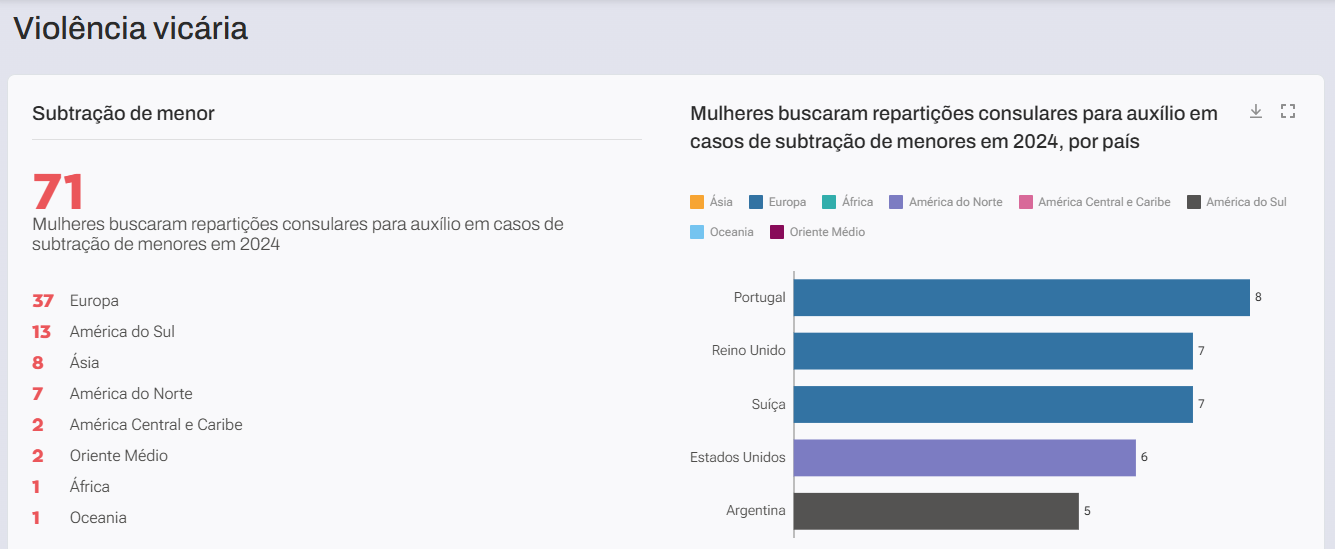Click the chart title about repartições consulares
Image resolution: width=1335 pixels, height=549 pixels.
[954, 127]
